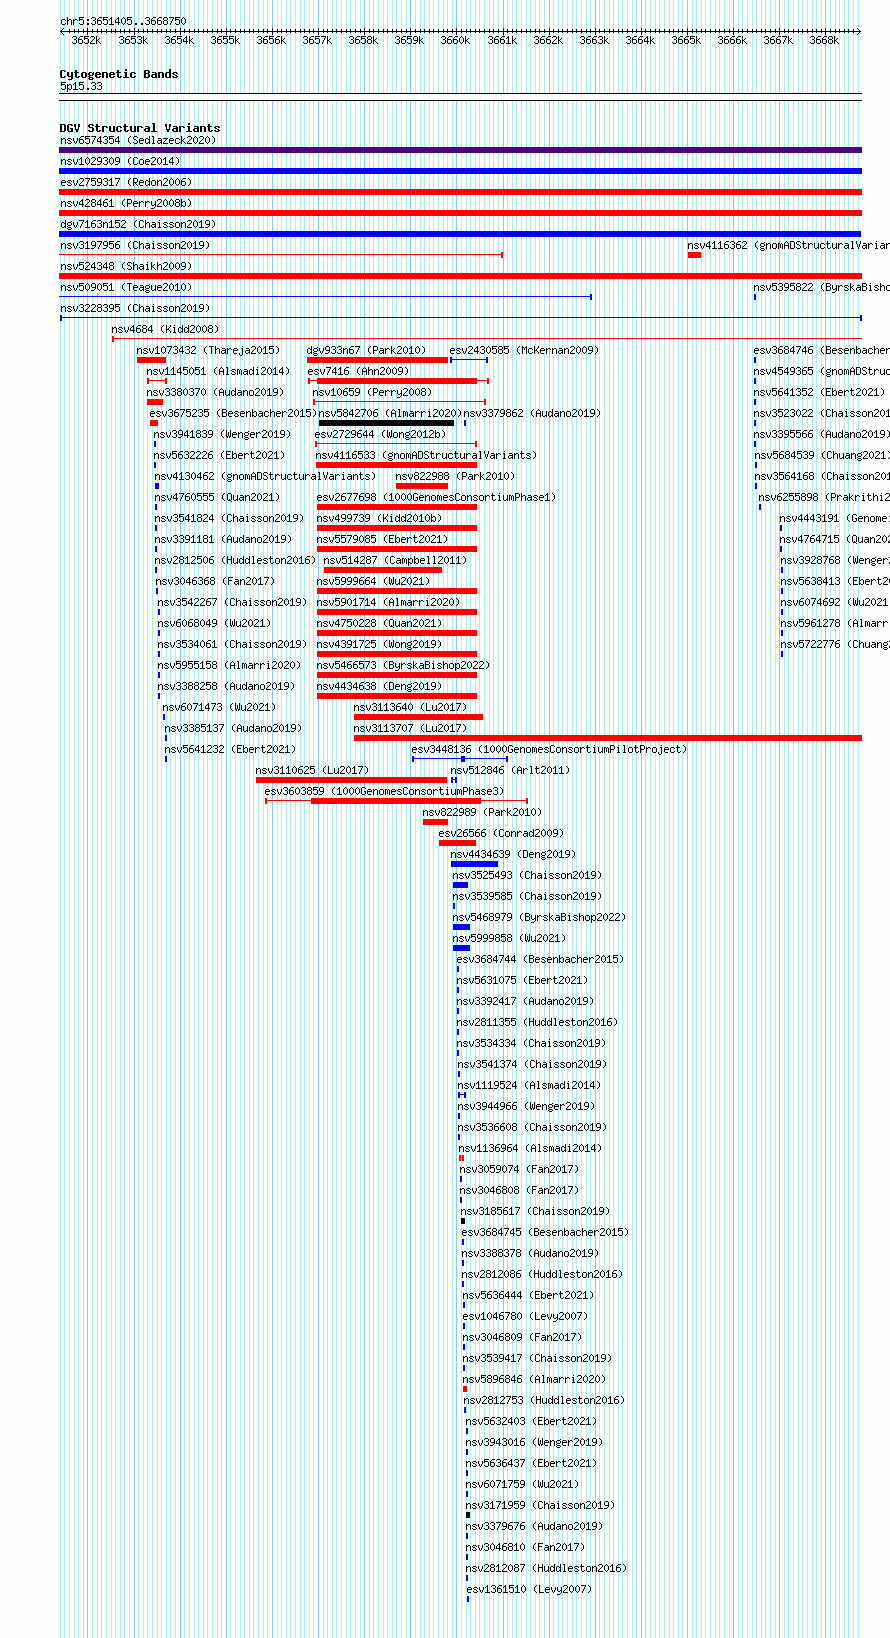
Task: Open the esv2759317 (Redon2006) variant
Action: (x=125, y=182)
